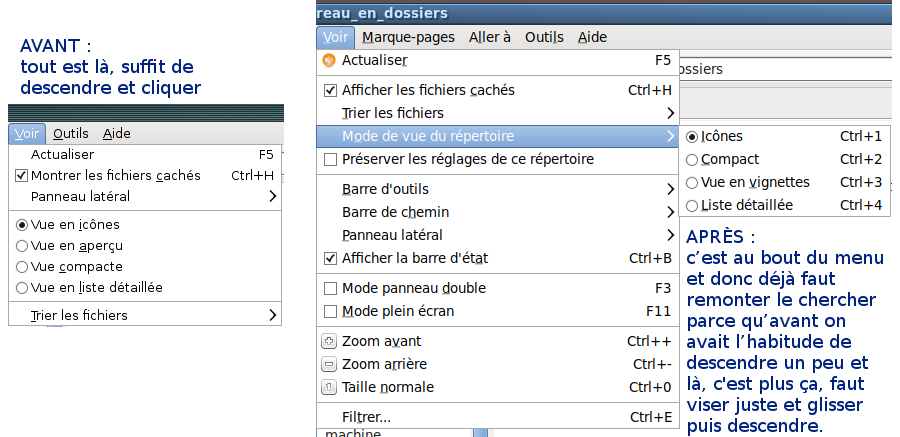Click the Zoom avant plus icon

[329, 342]
